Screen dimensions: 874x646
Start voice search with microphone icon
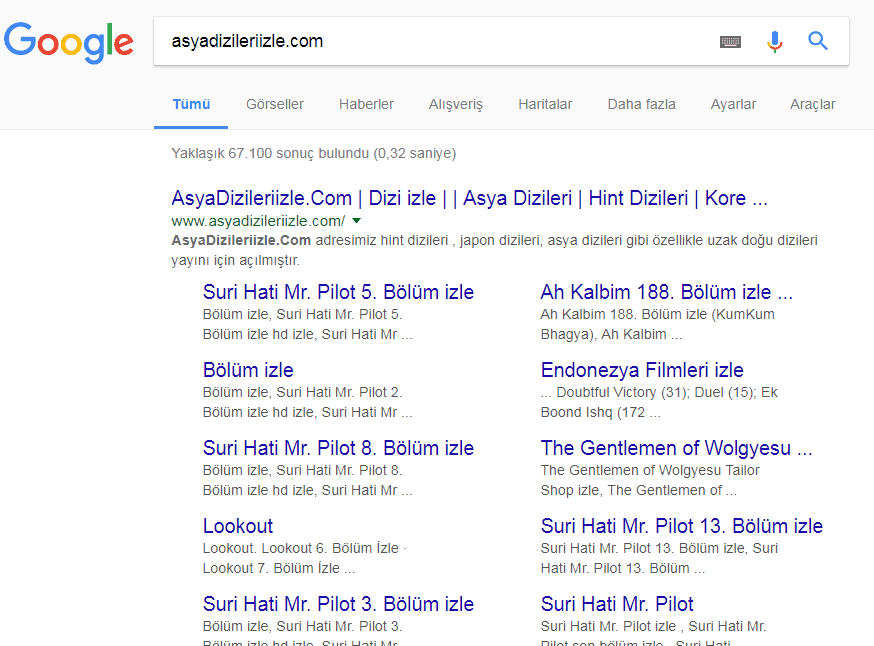click(774, 42)
